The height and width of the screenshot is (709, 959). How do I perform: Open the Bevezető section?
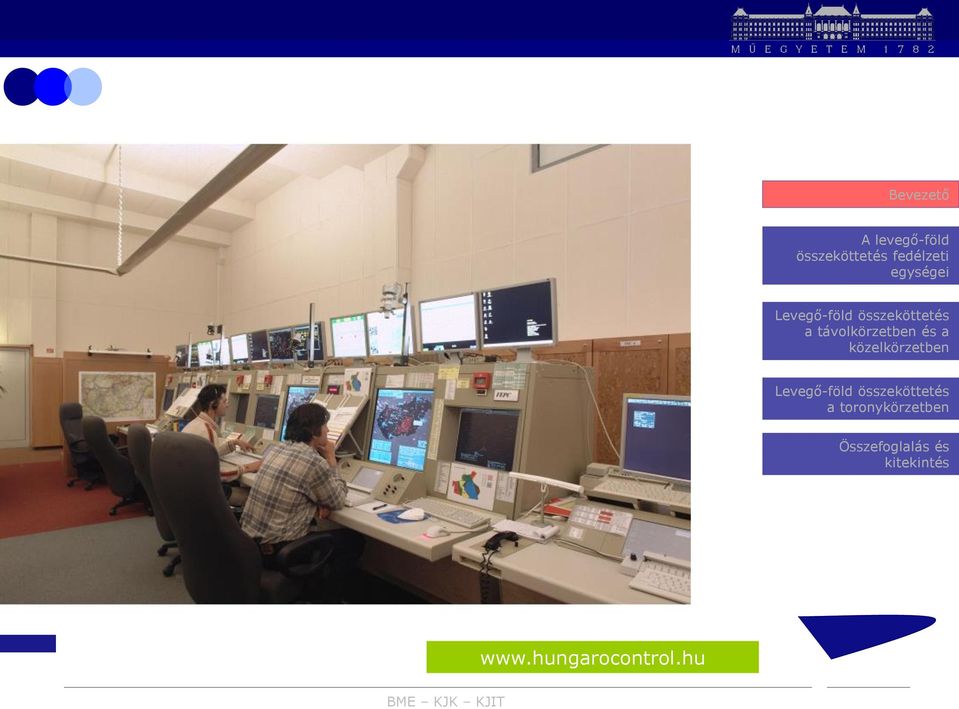[x=860, y=195]
